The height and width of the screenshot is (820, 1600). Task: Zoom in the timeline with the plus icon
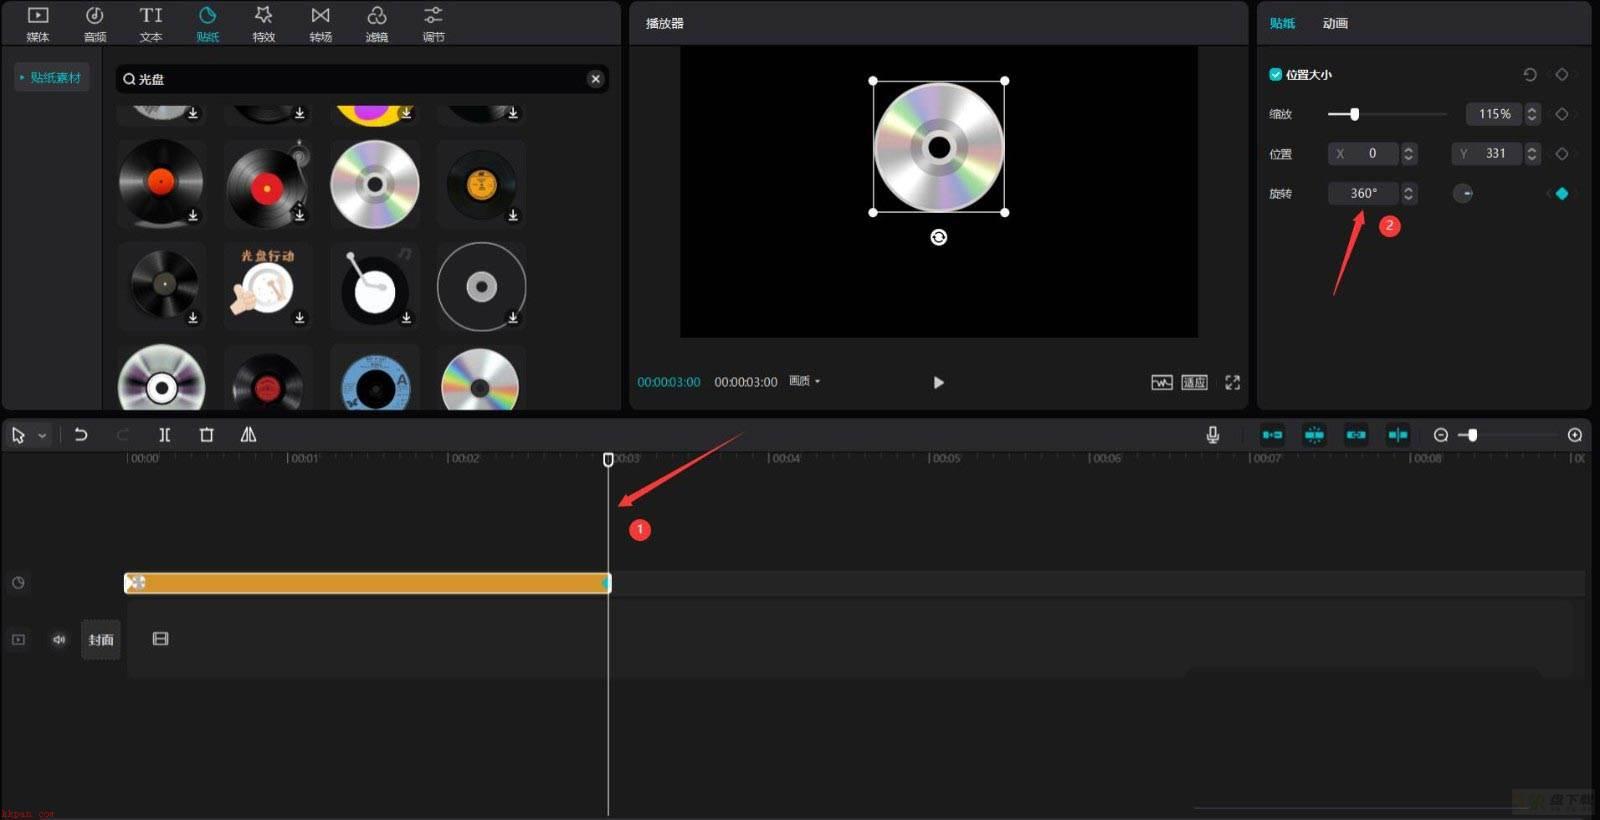(1575, 435)
